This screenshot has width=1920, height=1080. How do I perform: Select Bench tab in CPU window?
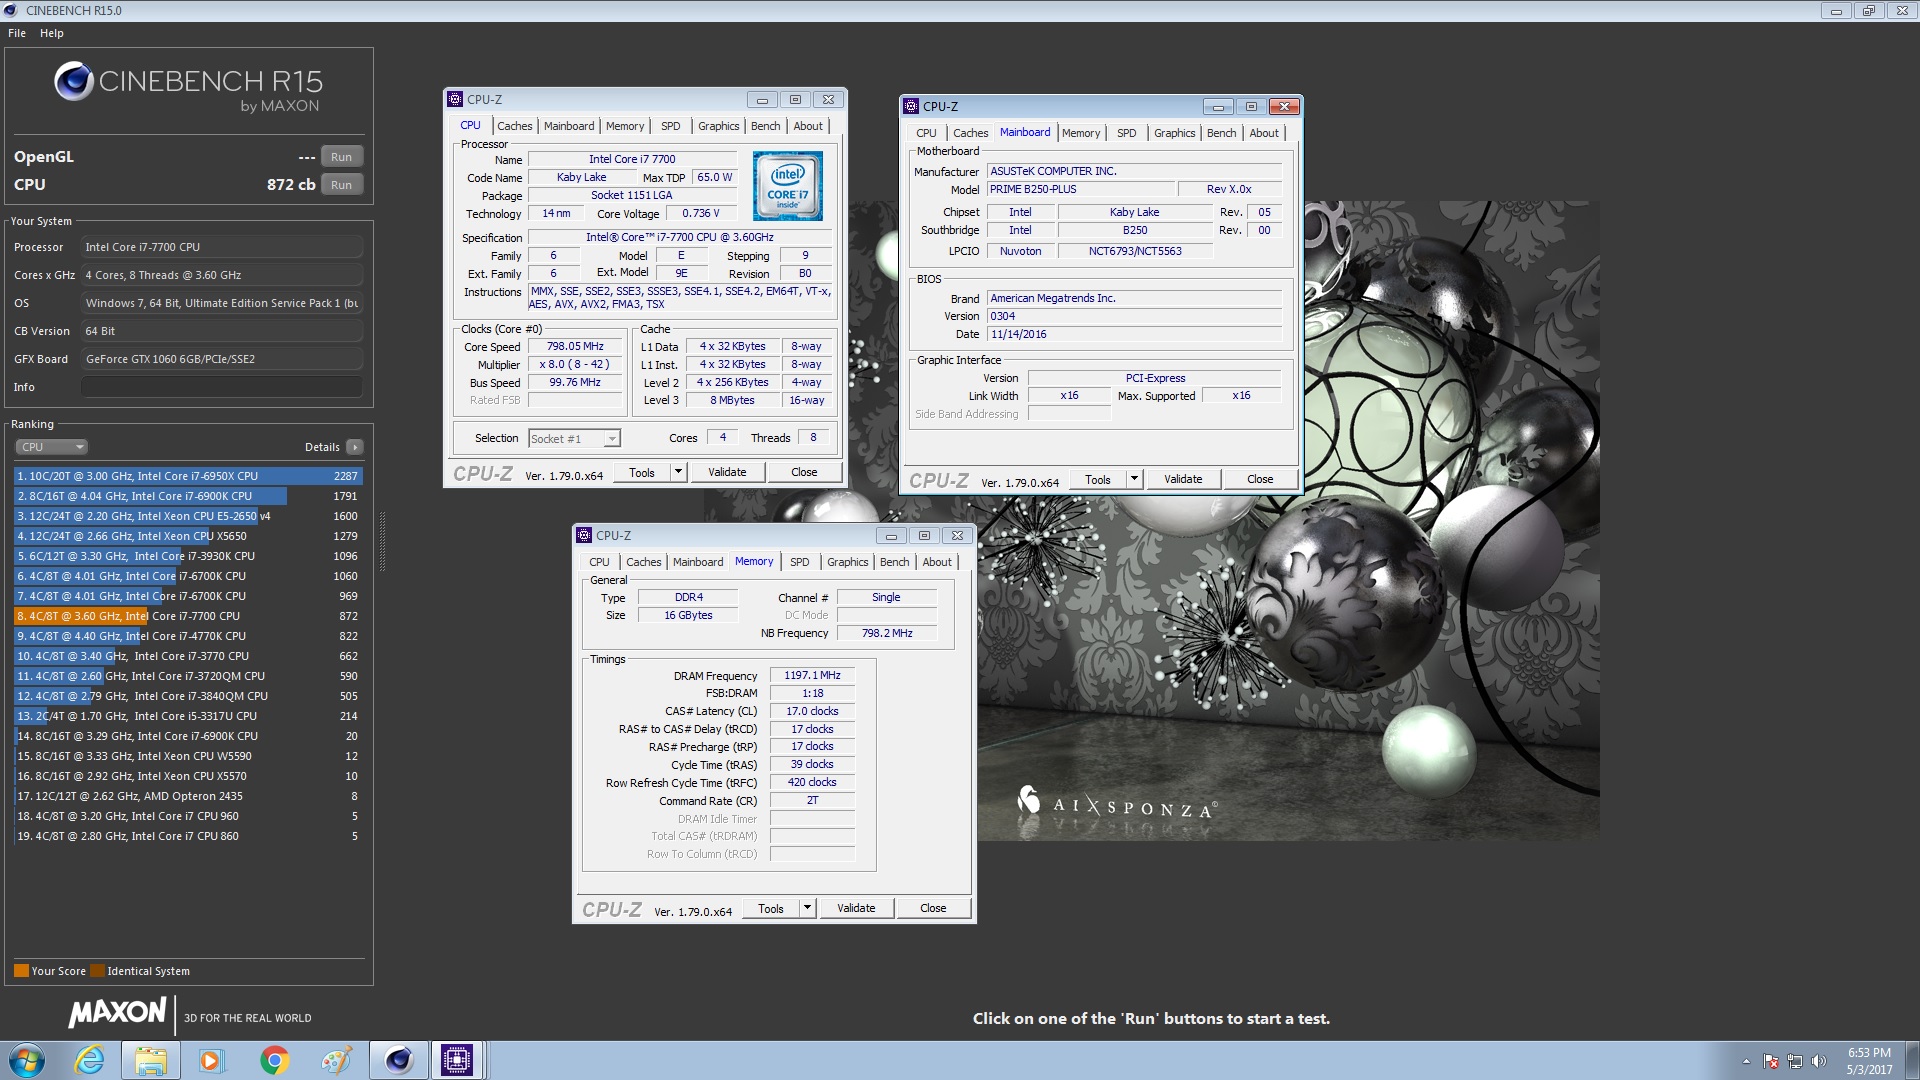coord(765,126)
